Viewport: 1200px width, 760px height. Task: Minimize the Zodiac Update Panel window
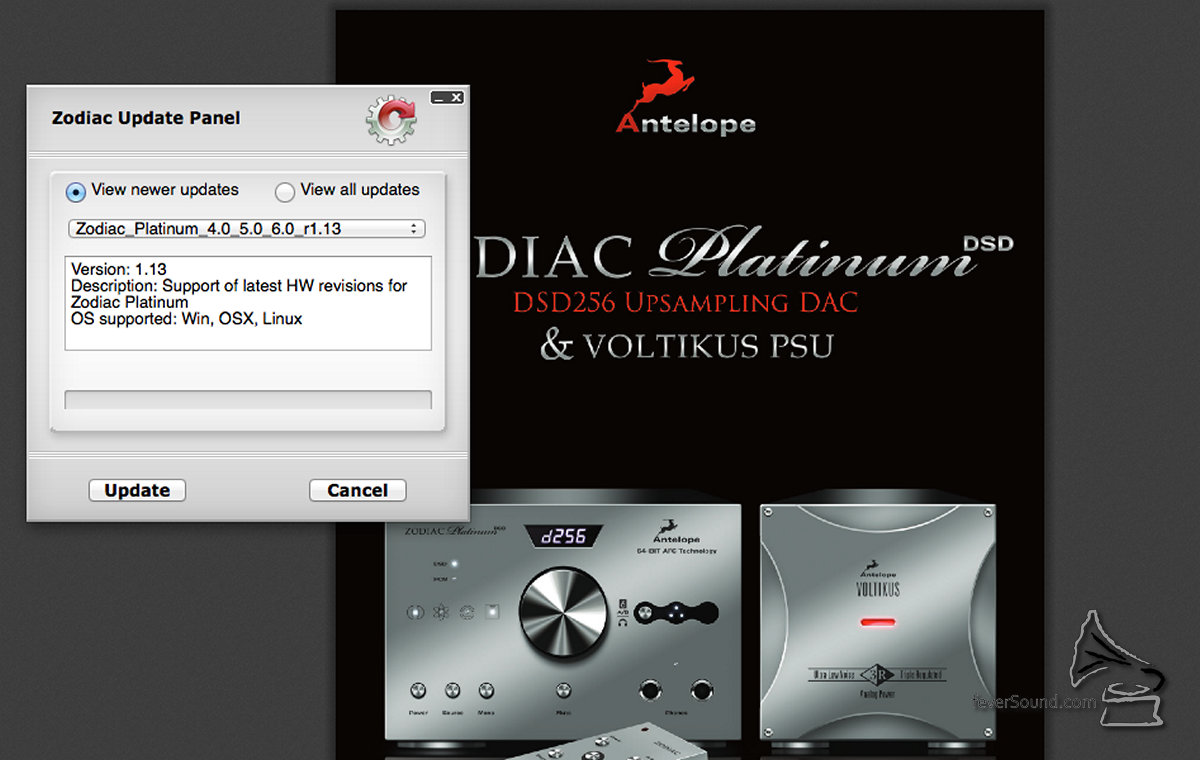(439, 97)
